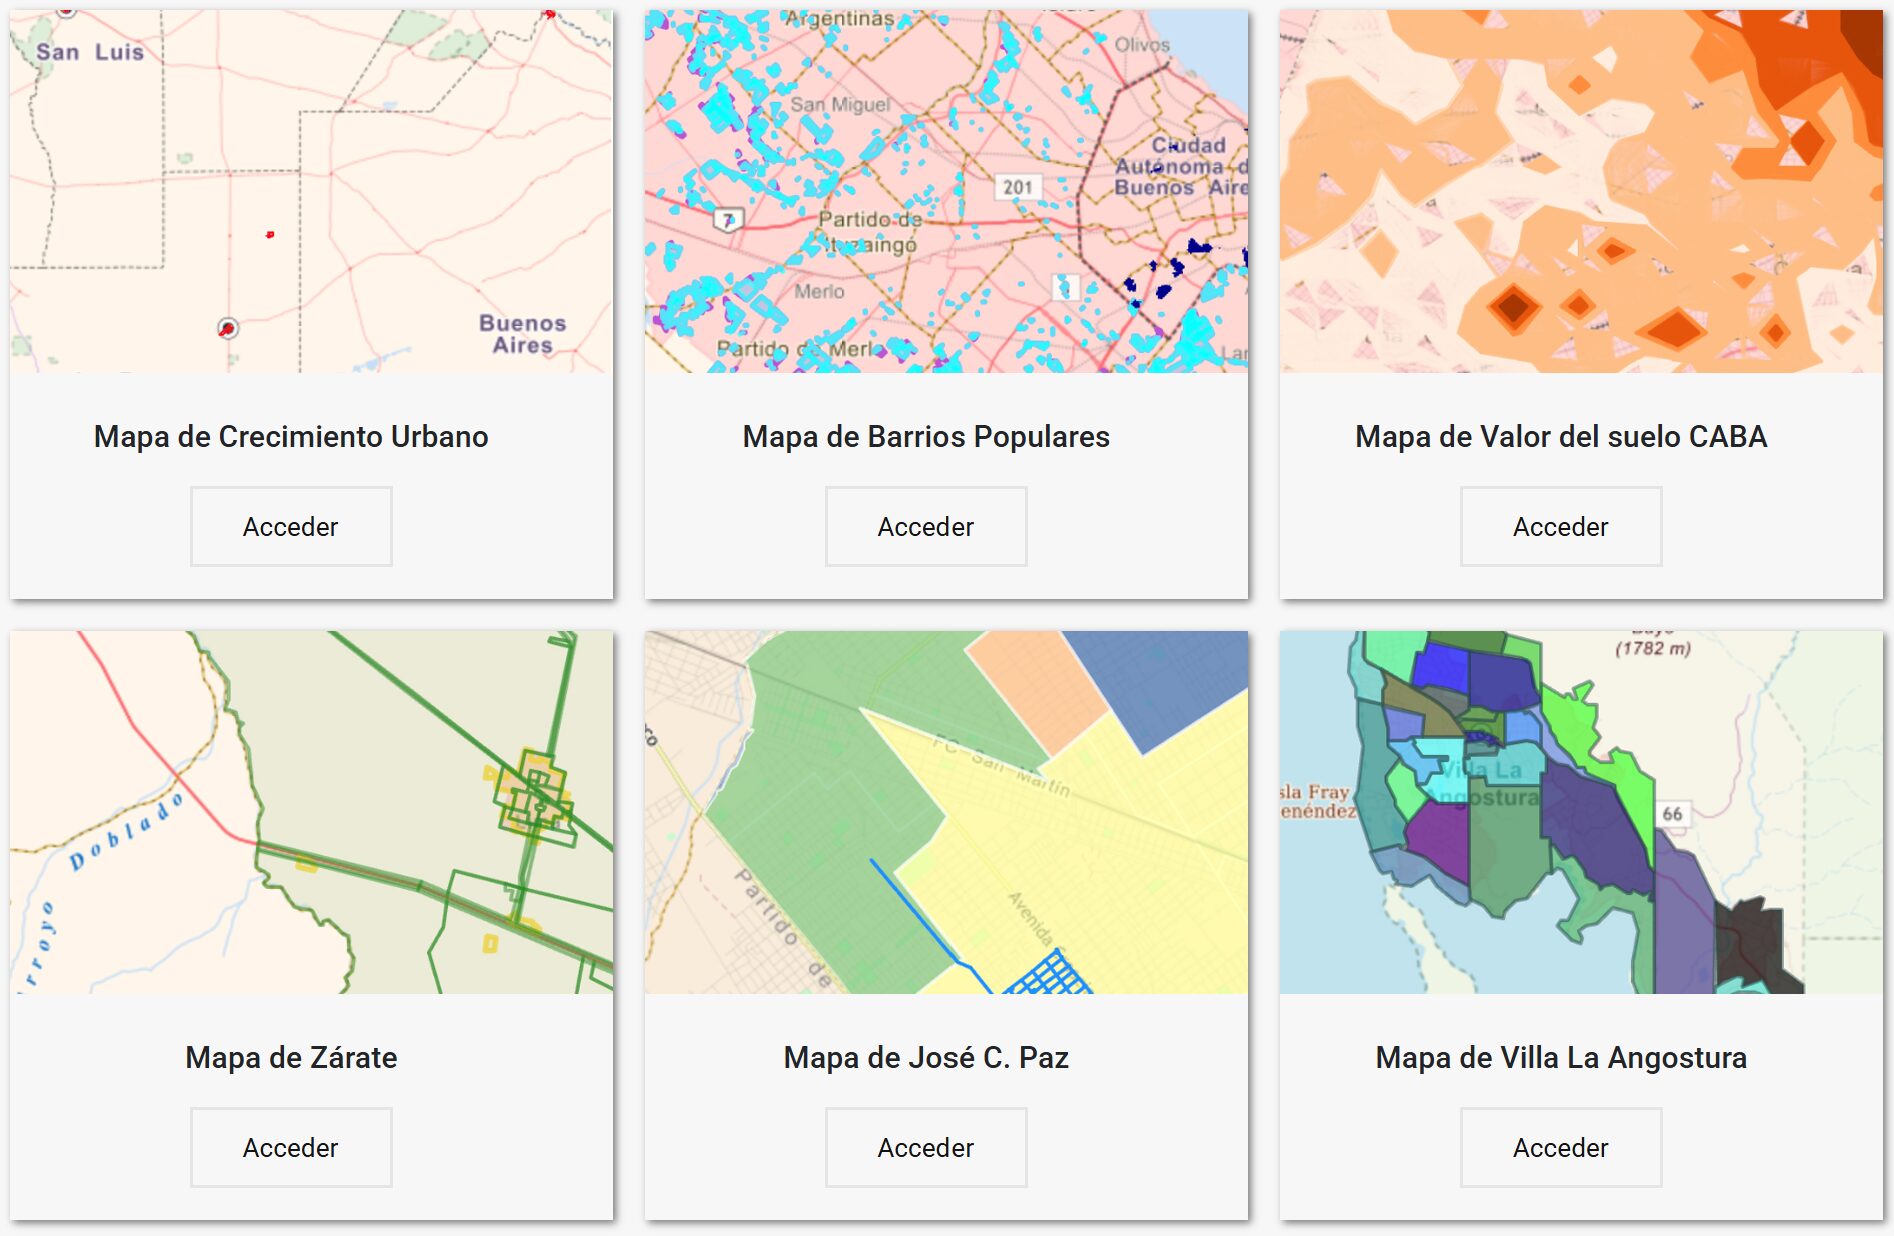Image resolution: width=1894 pixels, height=1236 pixels.
Task: Click Acceder under Mapa de Zárate
Action: pos(291,1148)
